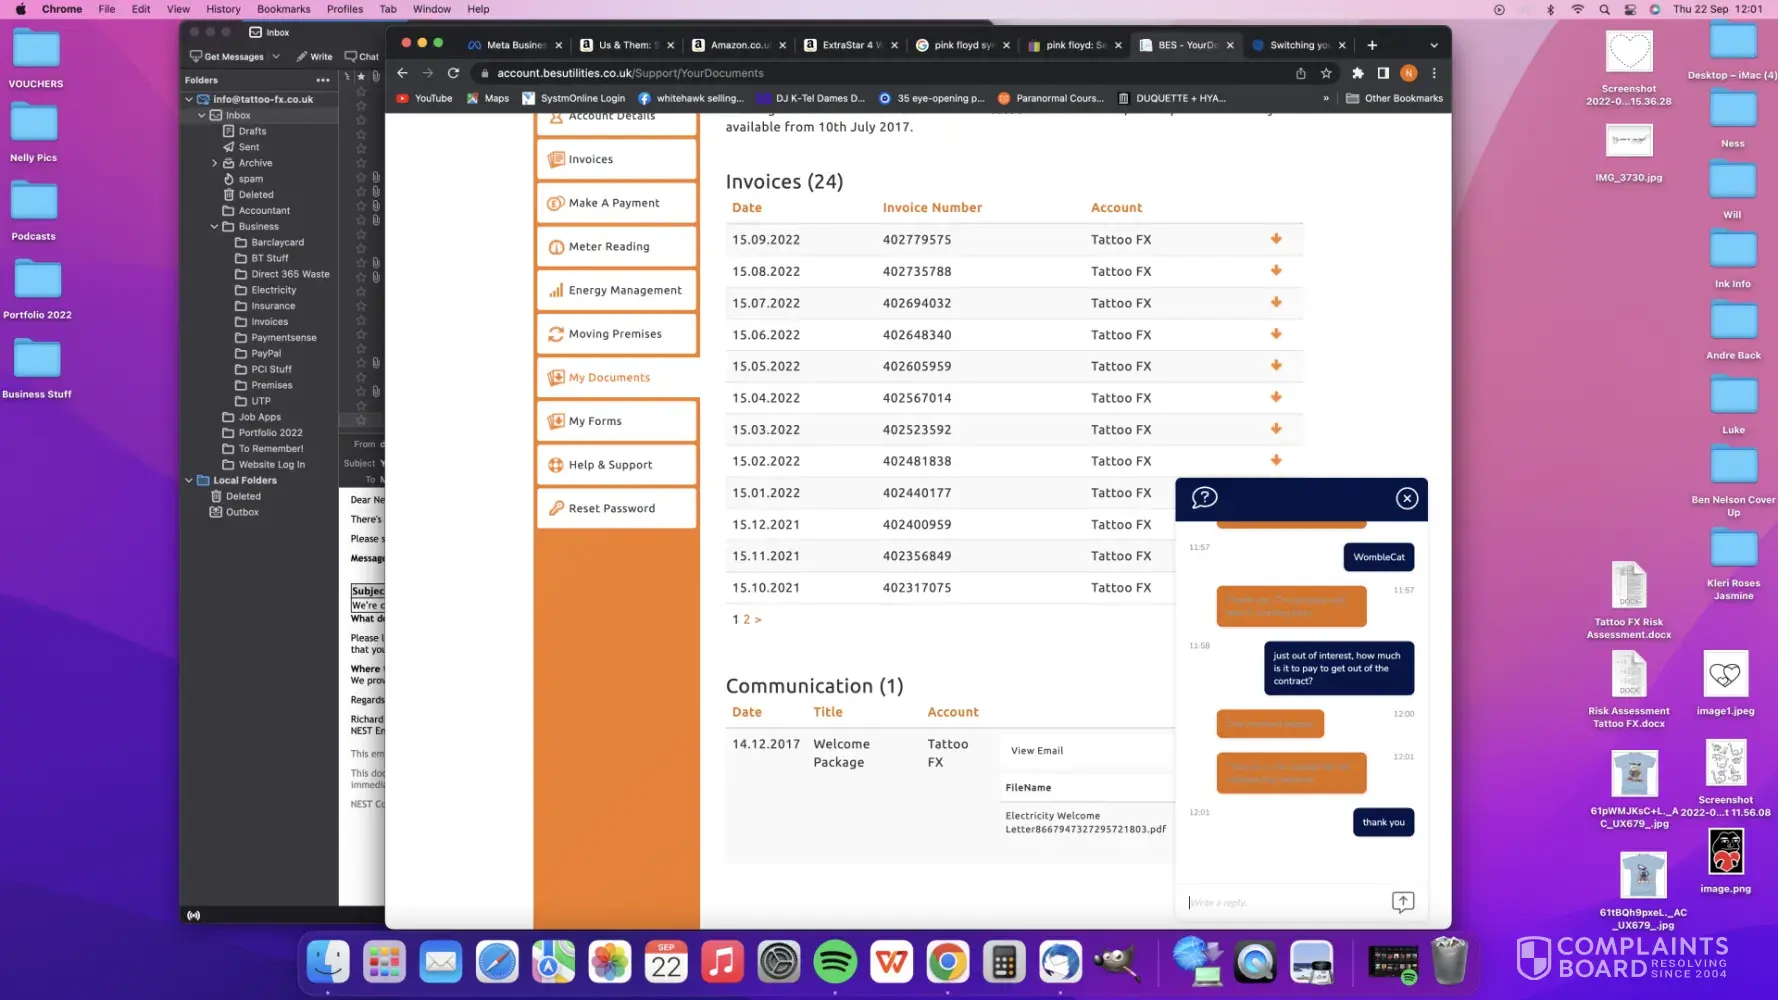Go to page 2 of invoices
1778x1000 pixels.
pos(747,620)
